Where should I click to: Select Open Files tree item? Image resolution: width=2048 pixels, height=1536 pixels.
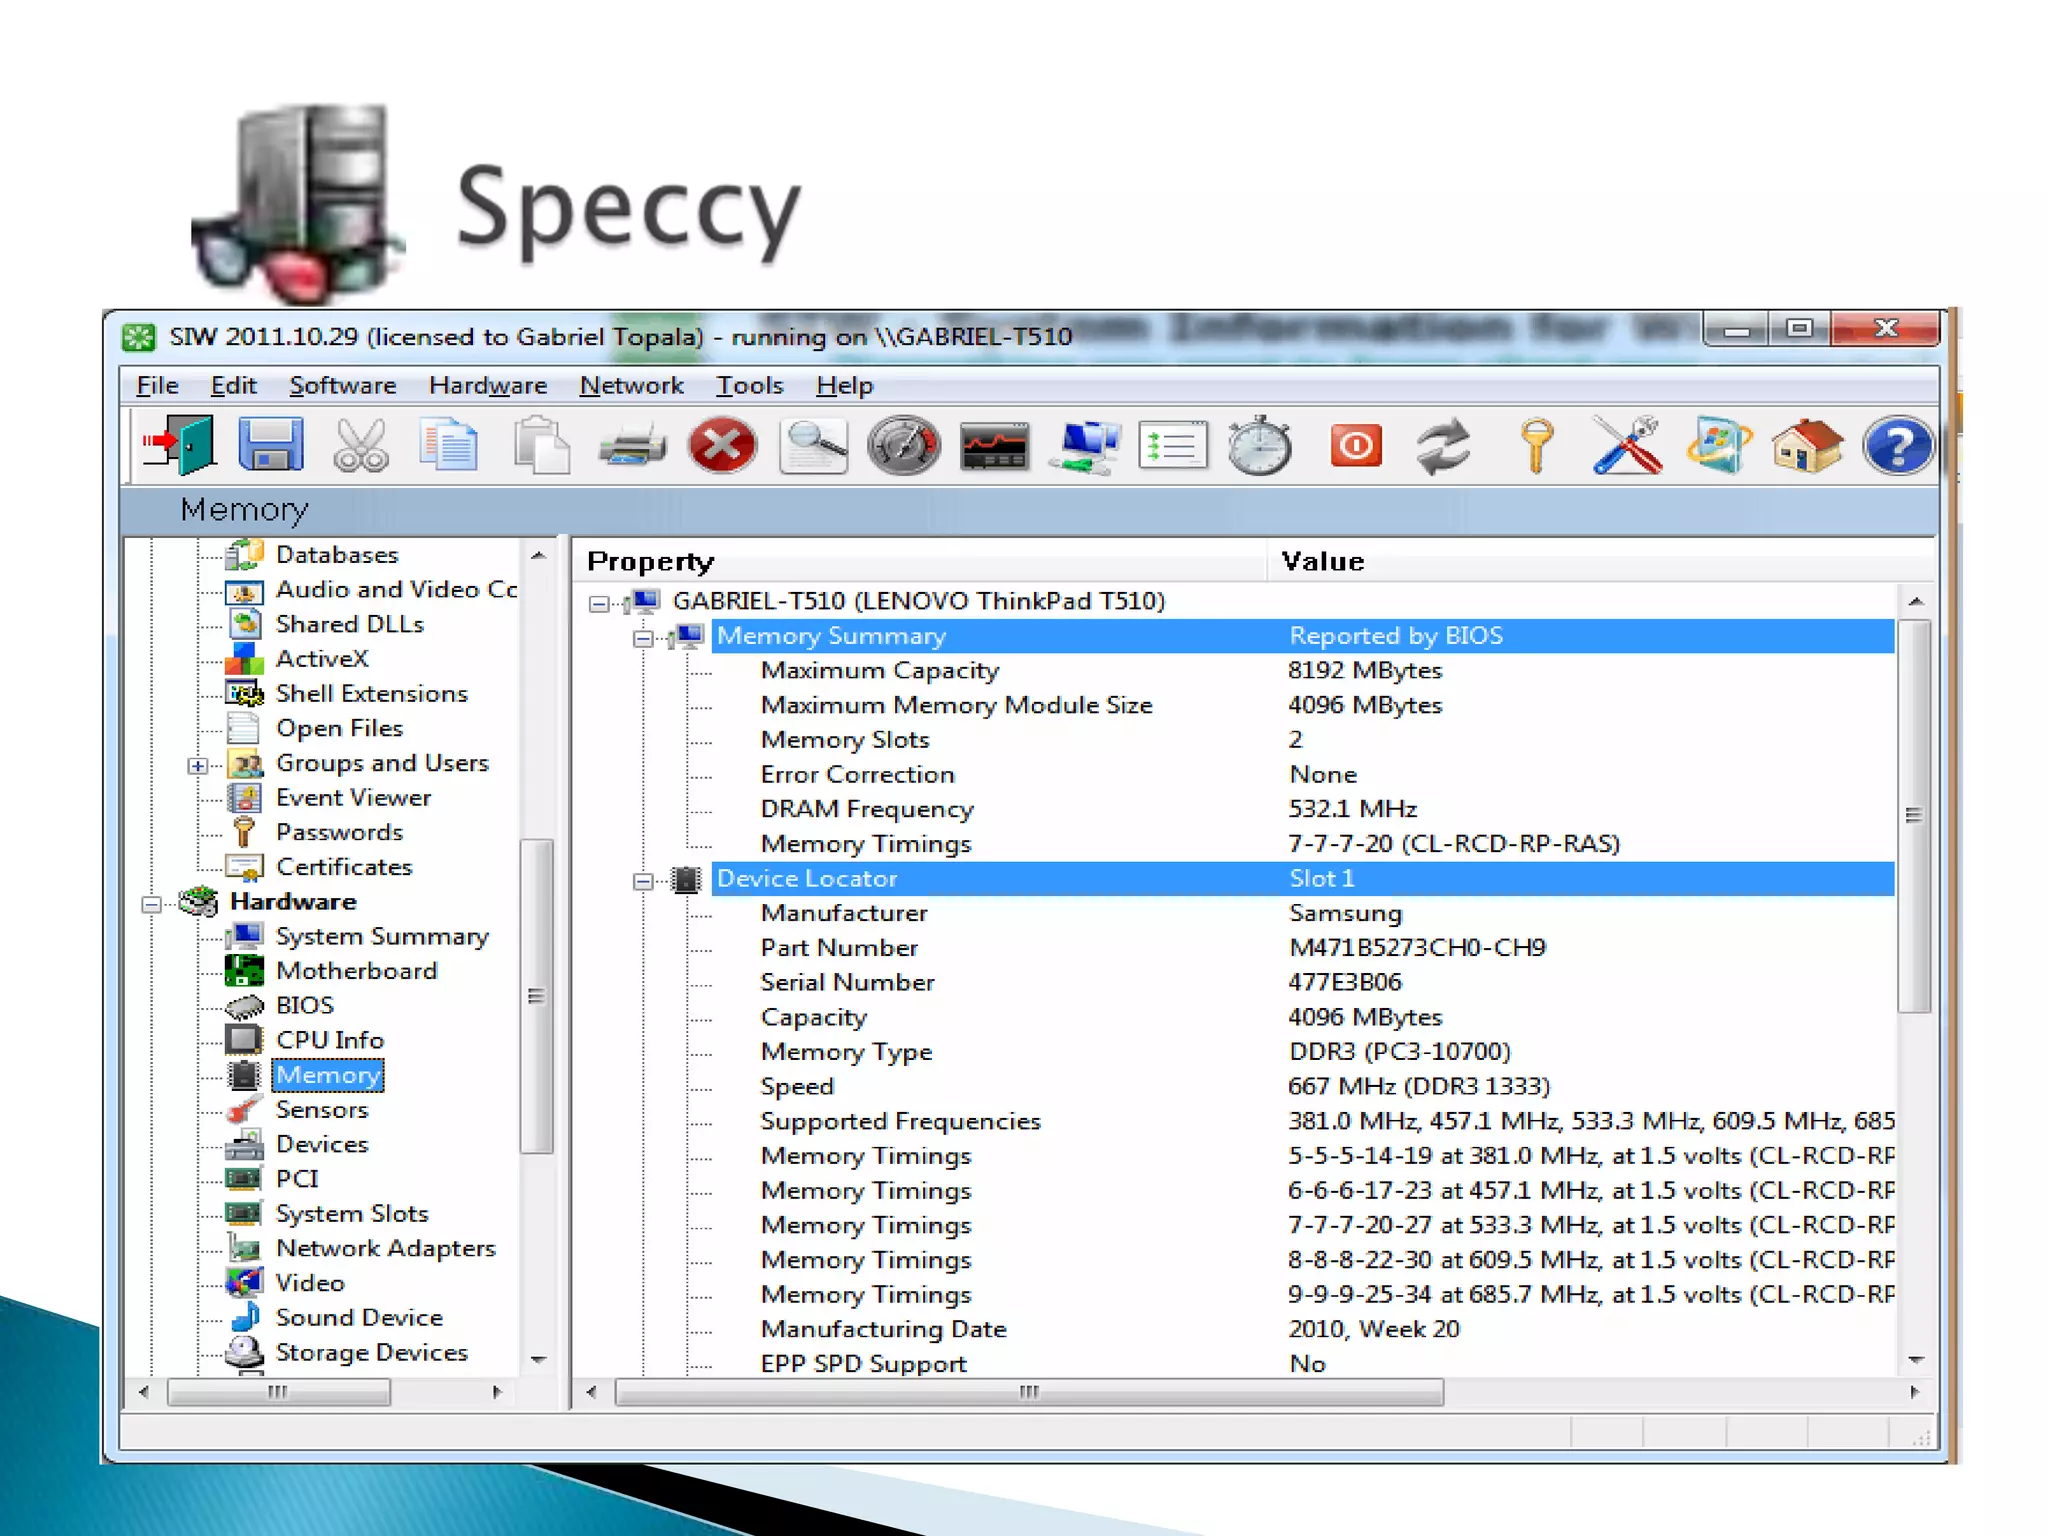pos(339,728)
